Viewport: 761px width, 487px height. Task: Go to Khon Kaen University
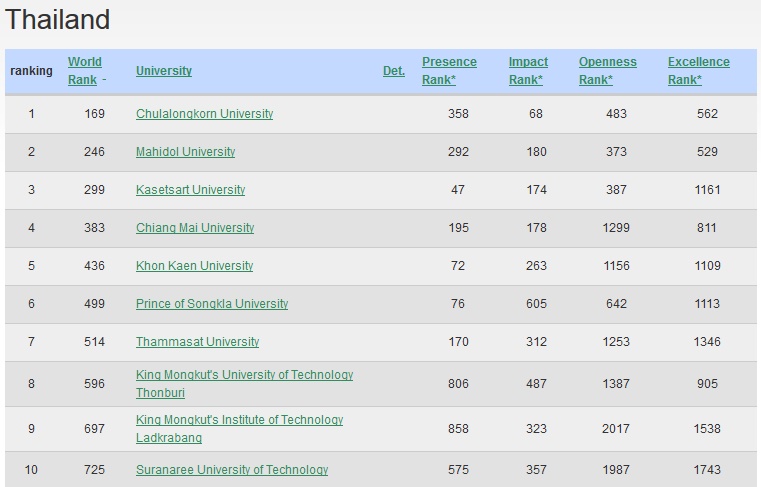(x=194, y=266)
